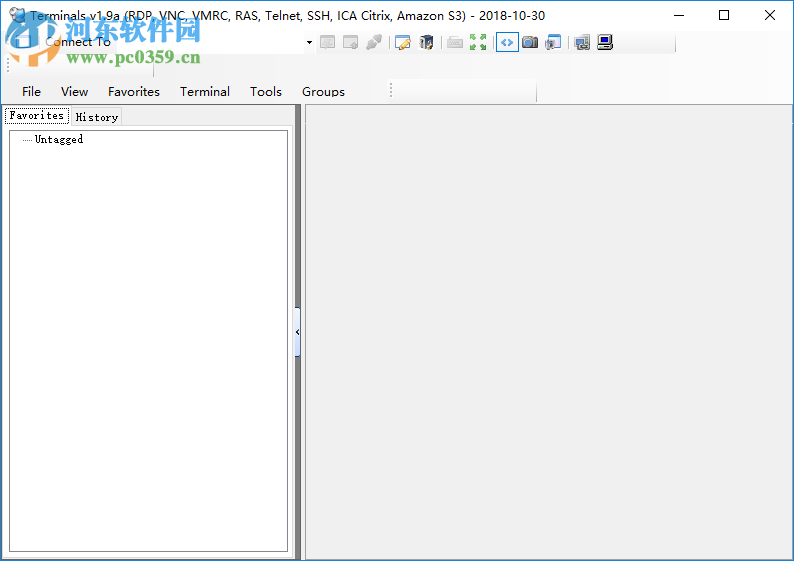This screenshot has width=794, height=561.
Task: Open the Terminal menu
Action: [205, 92]
